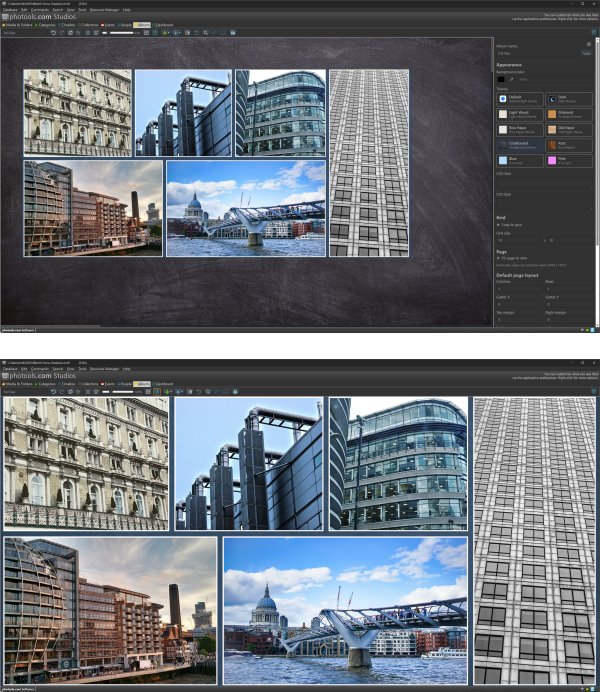Viewport: 600px width, 692px height.
Task: Switch to Dashboard tab in bottom window
Action: [x=163, y=384]
